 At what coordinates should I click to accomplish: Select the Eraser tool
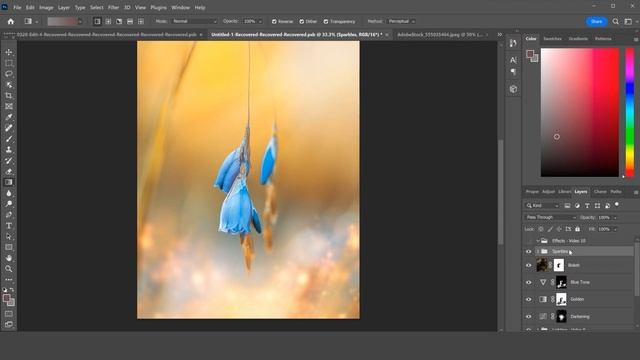coord(9,171)
